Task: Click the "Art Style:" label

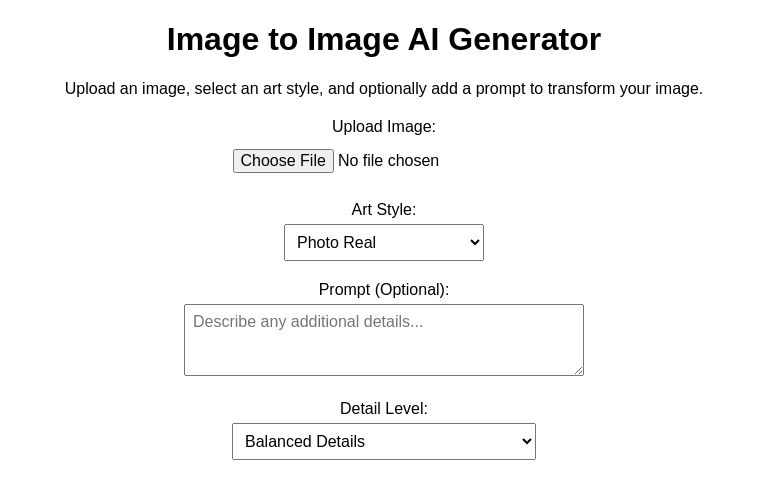Action: click(384, 210)
